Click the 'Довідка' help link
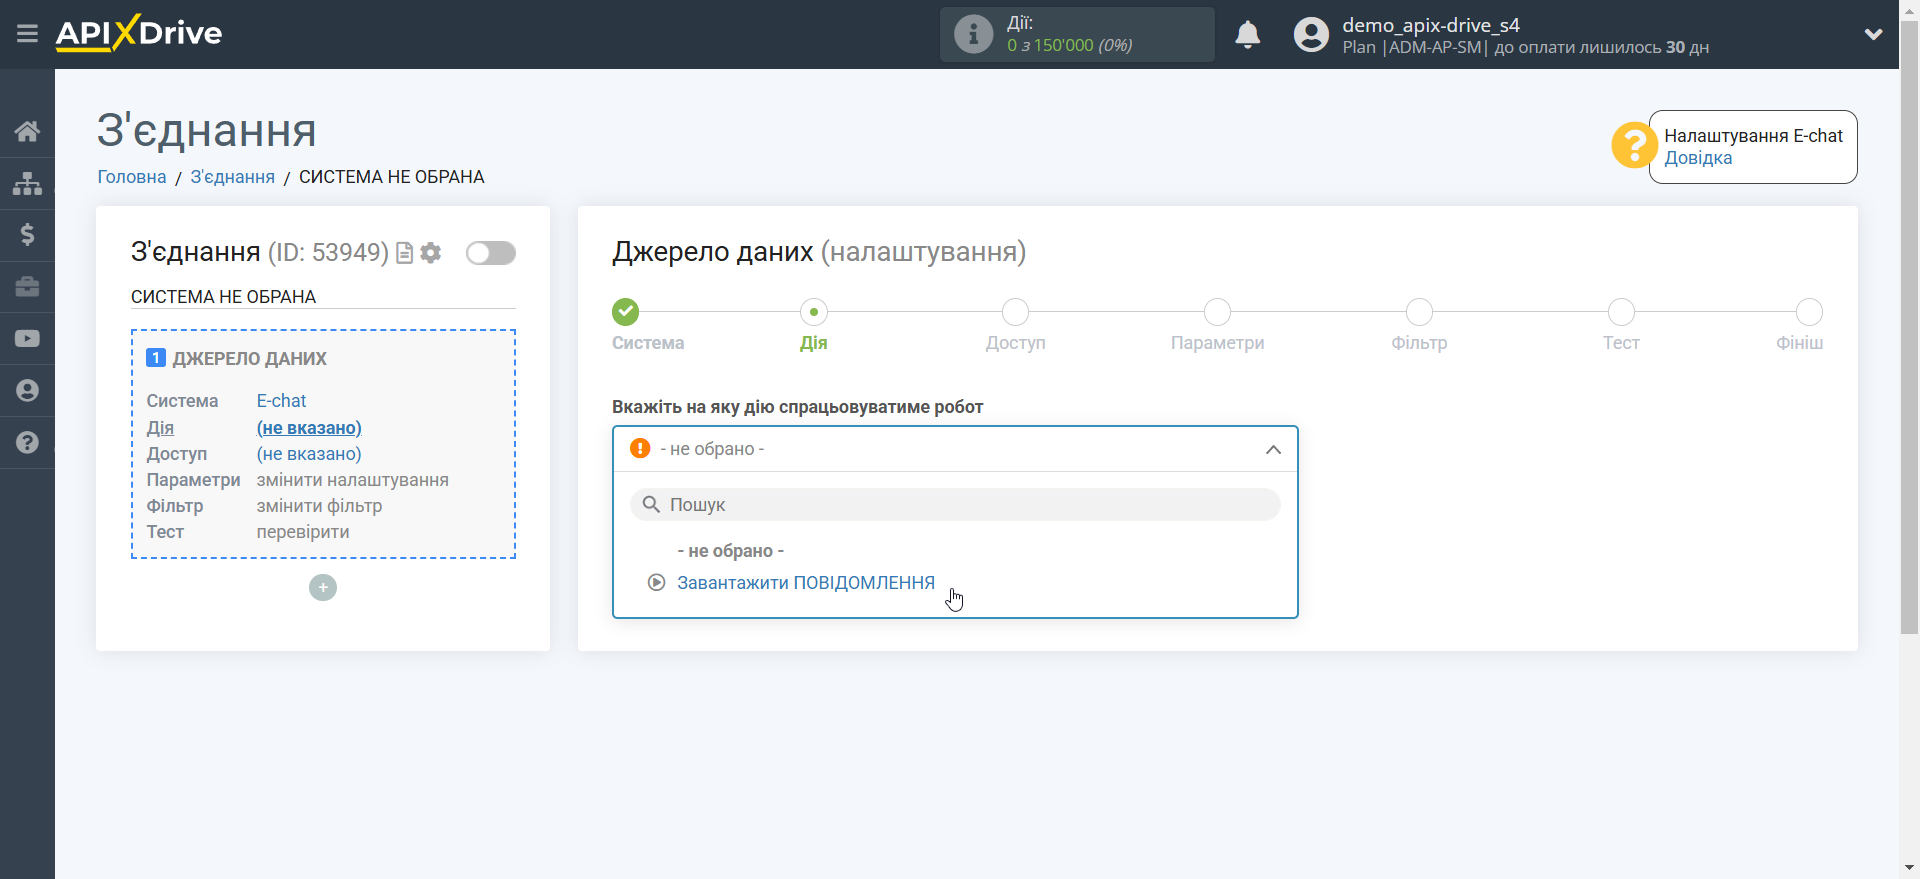The width and height of the screenshot is (1920, 879). (x=1697, y=158)
